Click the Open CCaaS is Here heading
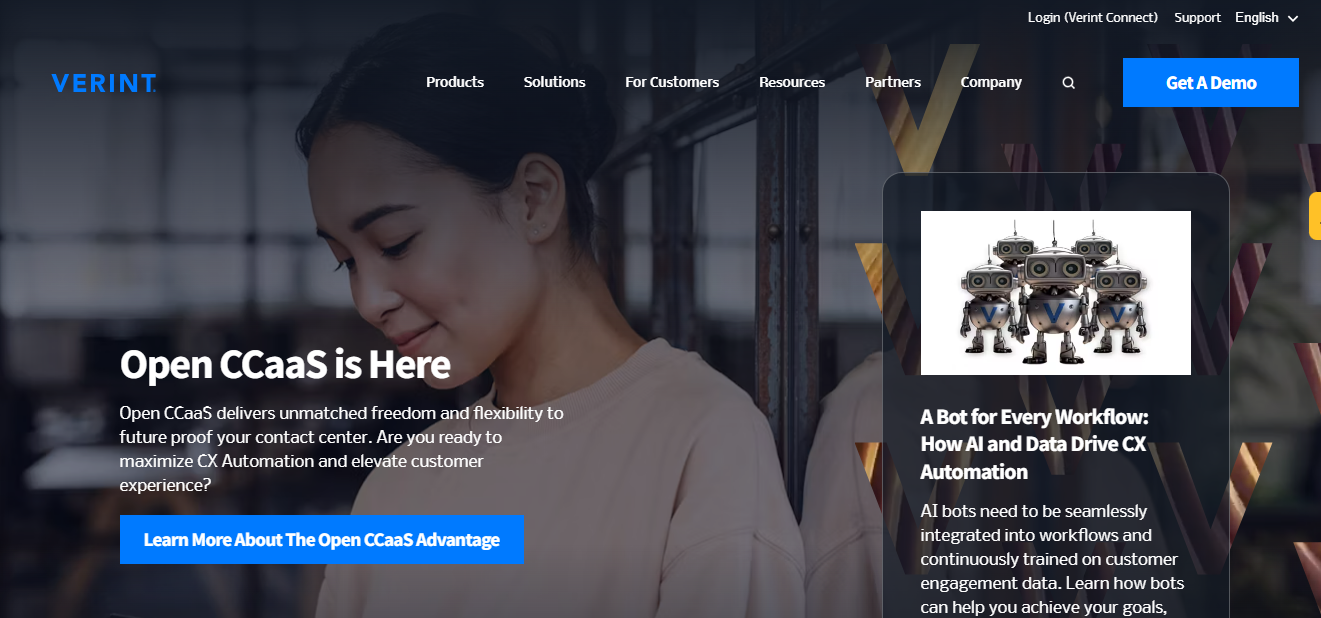The image size is (1321, 618). coord(285,365)
